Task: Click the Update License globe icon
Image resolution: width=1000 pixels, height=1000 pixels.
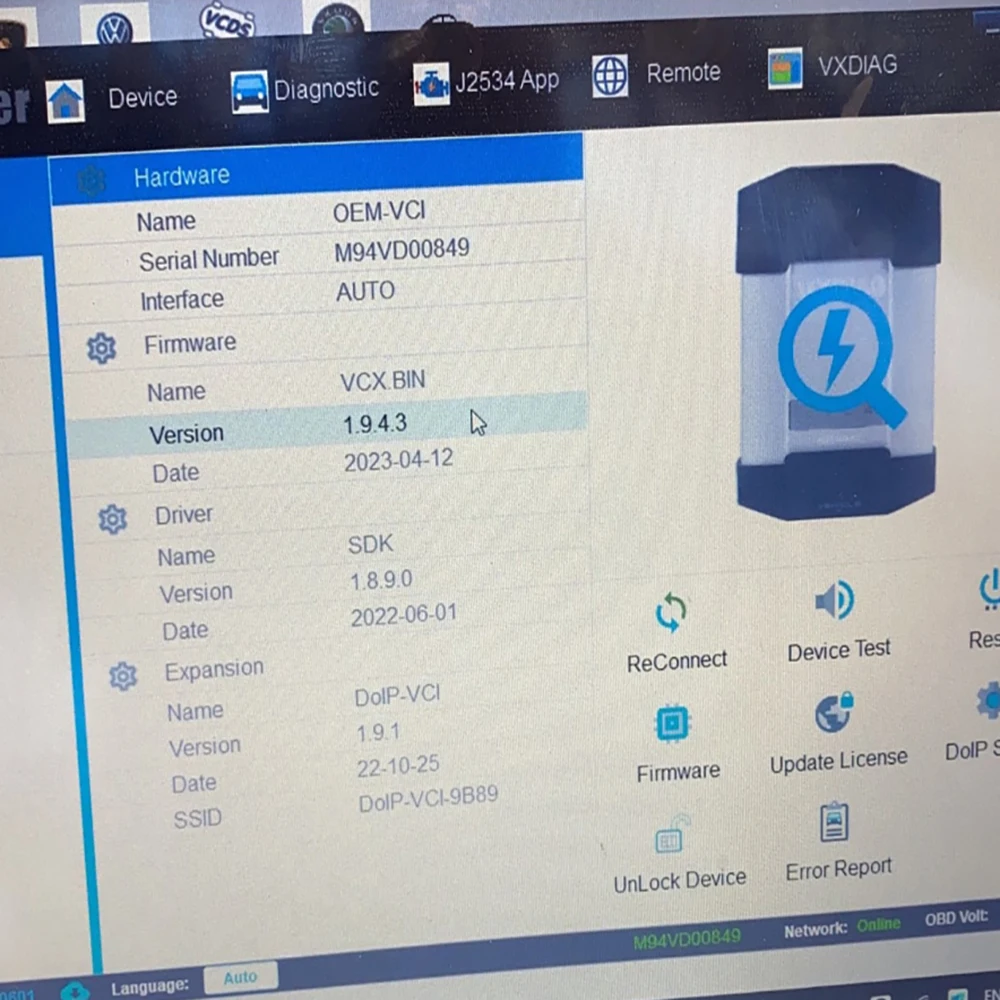Action: 834,712
